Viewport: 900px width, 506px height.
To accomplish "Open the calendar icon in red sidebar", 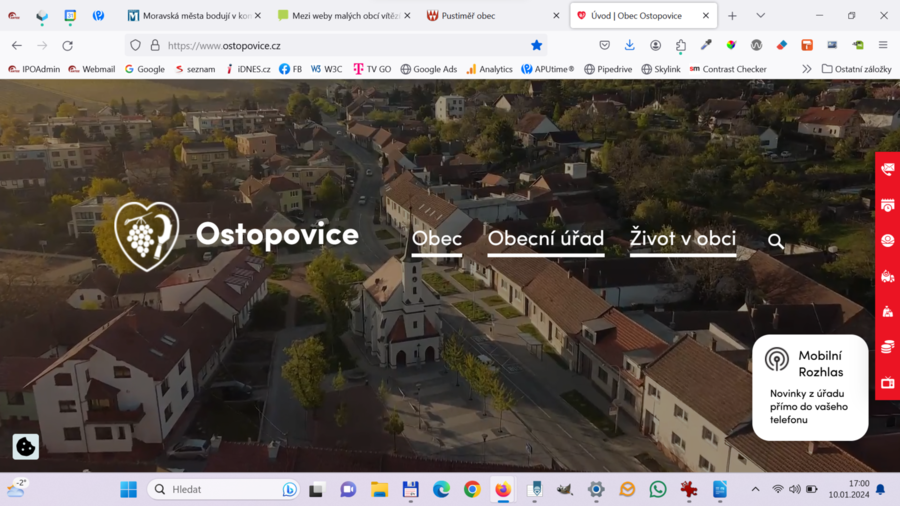I will pyautogui.click(x=887, y=205).
